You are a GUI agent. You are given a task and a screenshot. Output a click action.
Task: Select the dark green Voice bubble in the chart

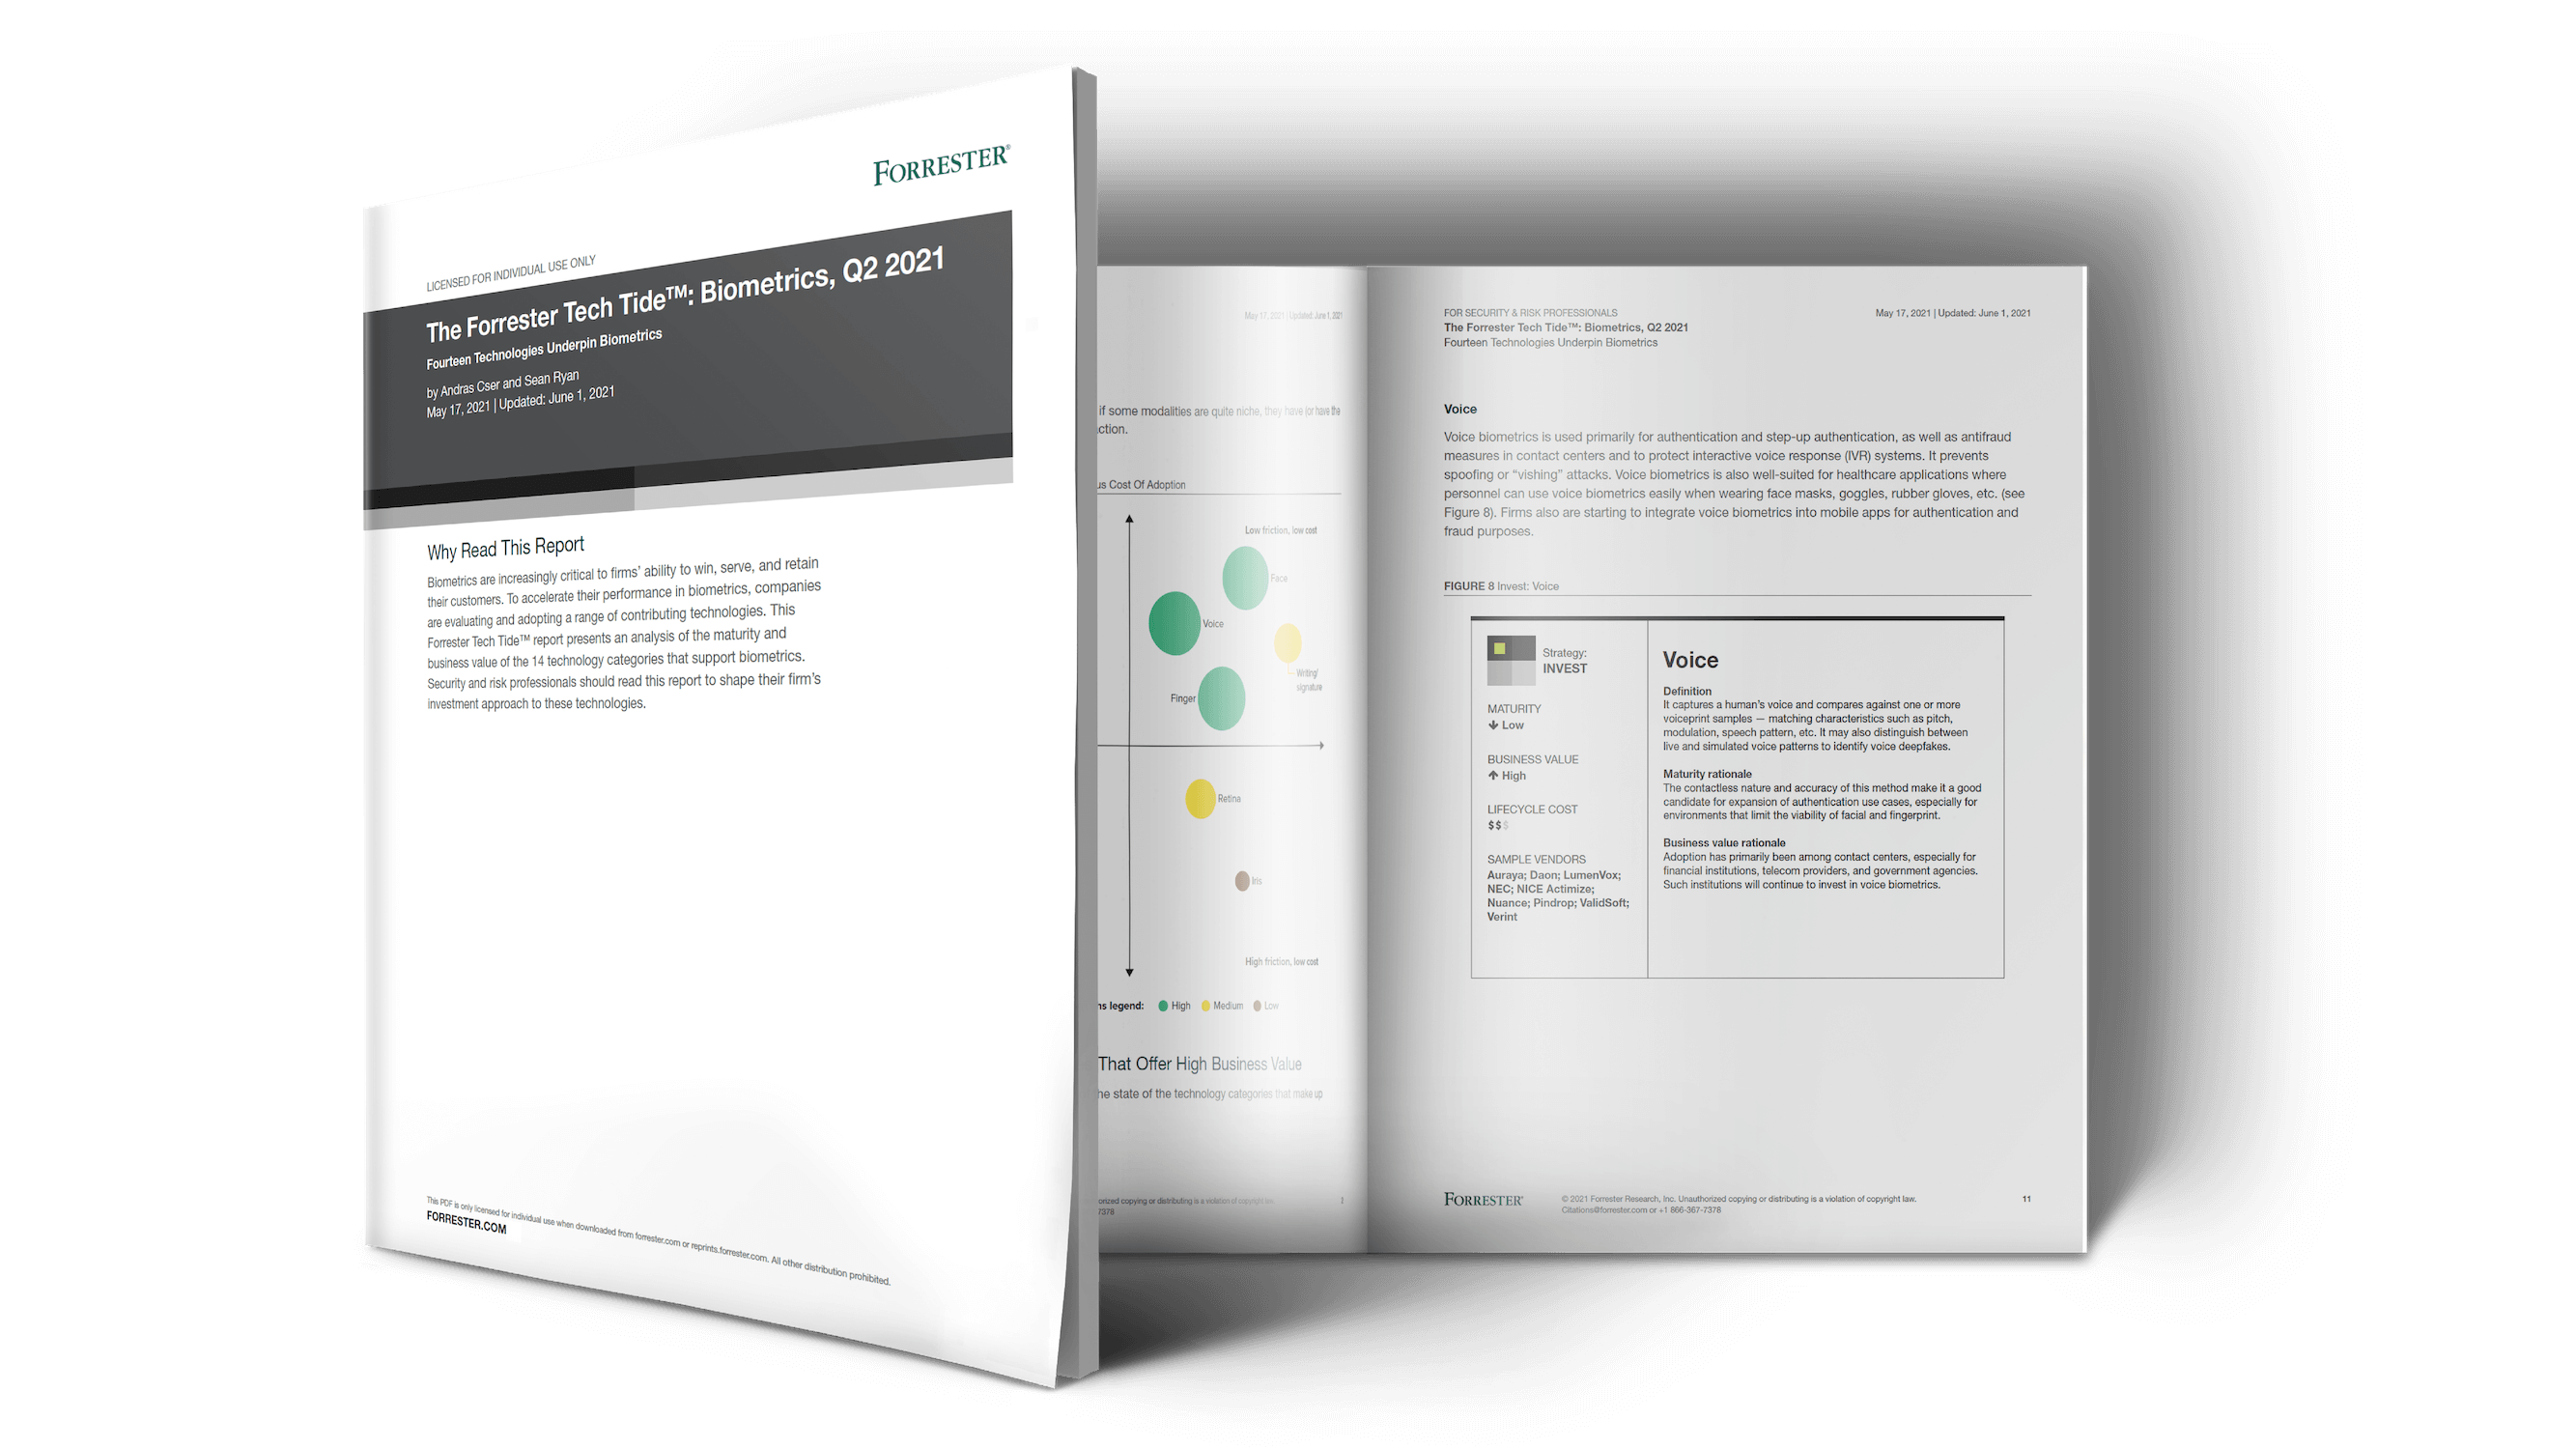pos(1174,623)
